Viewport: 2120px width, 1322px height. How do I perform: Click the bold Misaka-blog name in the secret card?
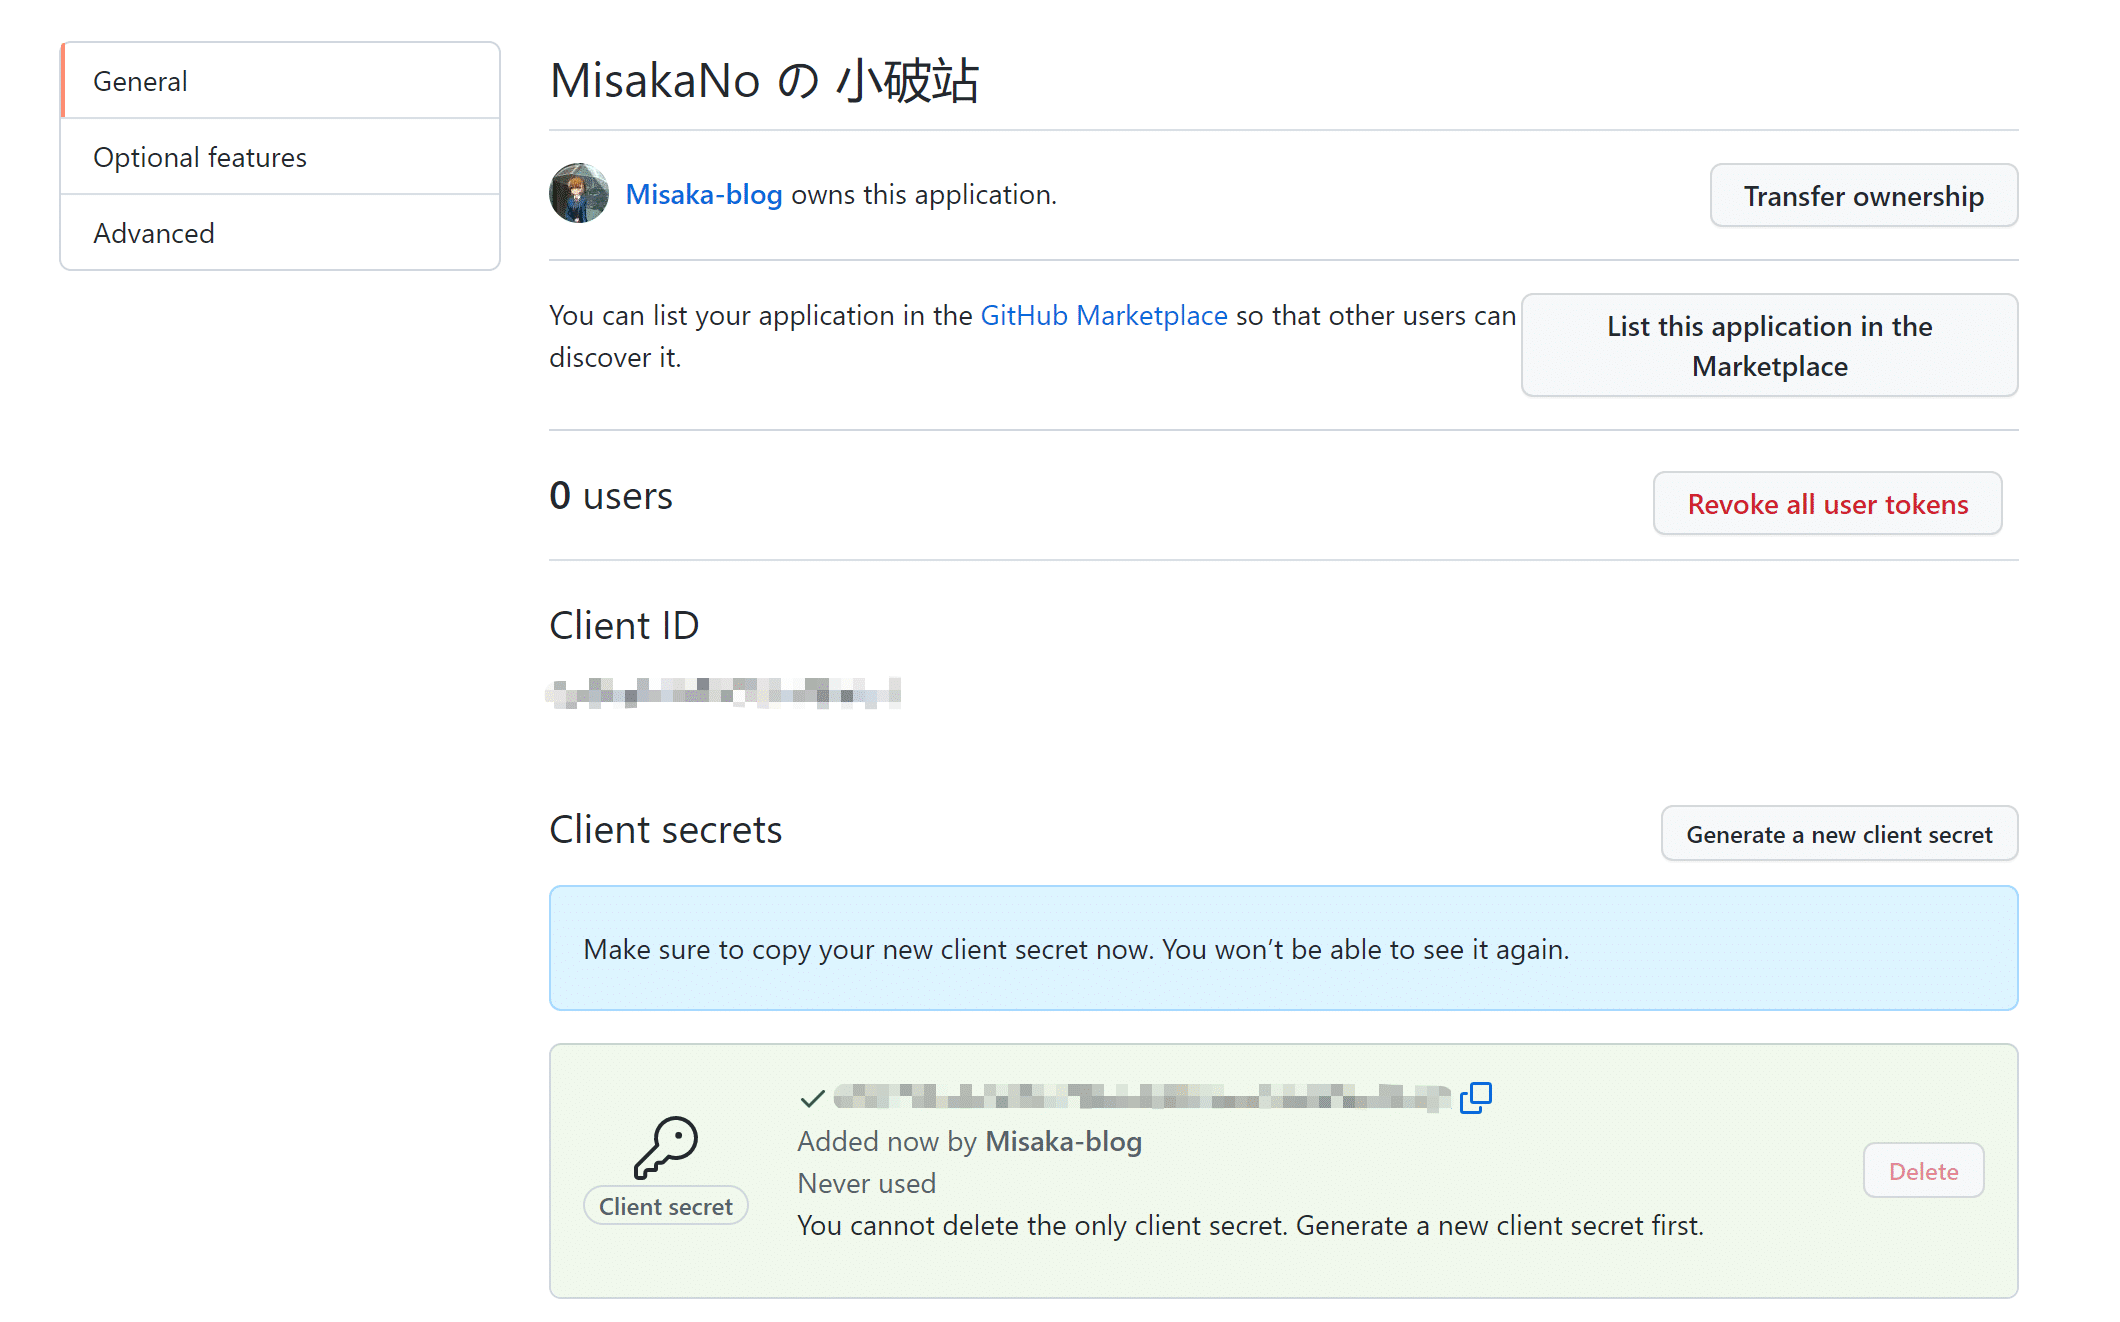point(1064,1141)
